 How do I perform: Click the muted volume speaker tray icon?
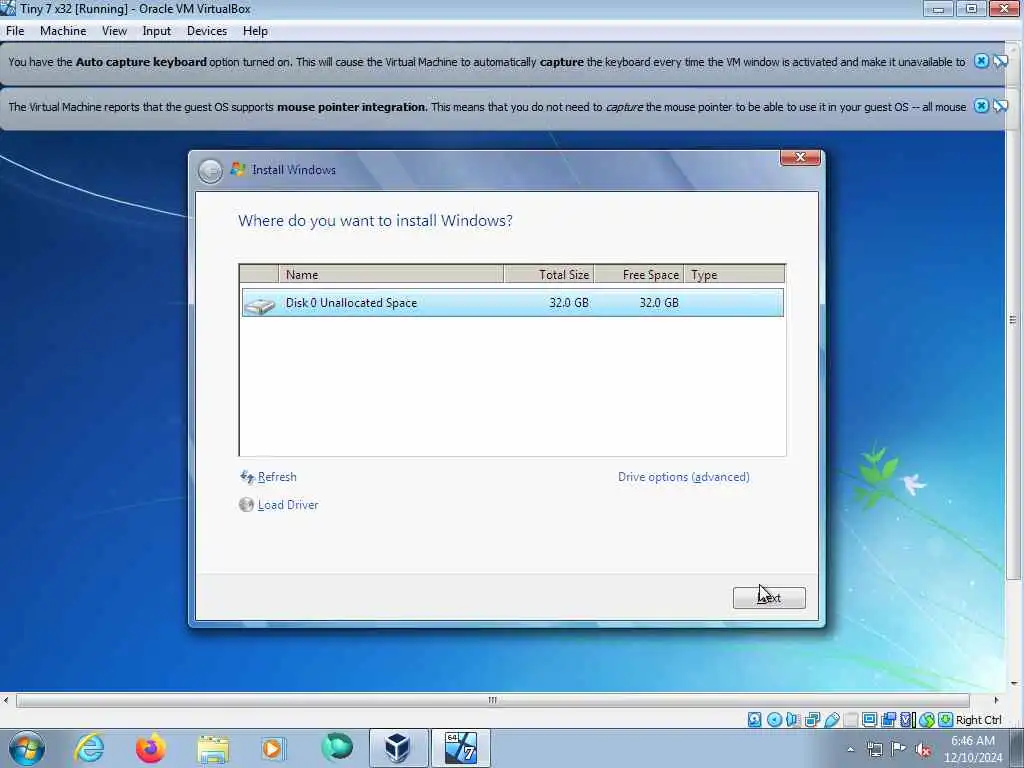coord(923,750)
